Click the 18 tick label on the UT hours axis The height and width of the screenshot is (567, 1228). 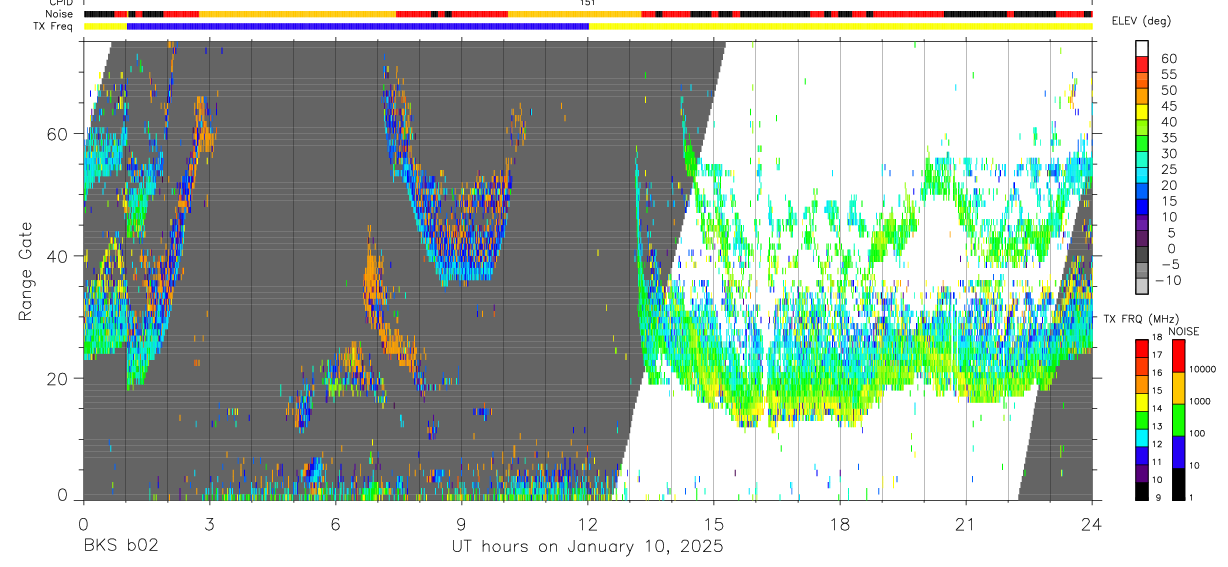[x=840, y=523]
